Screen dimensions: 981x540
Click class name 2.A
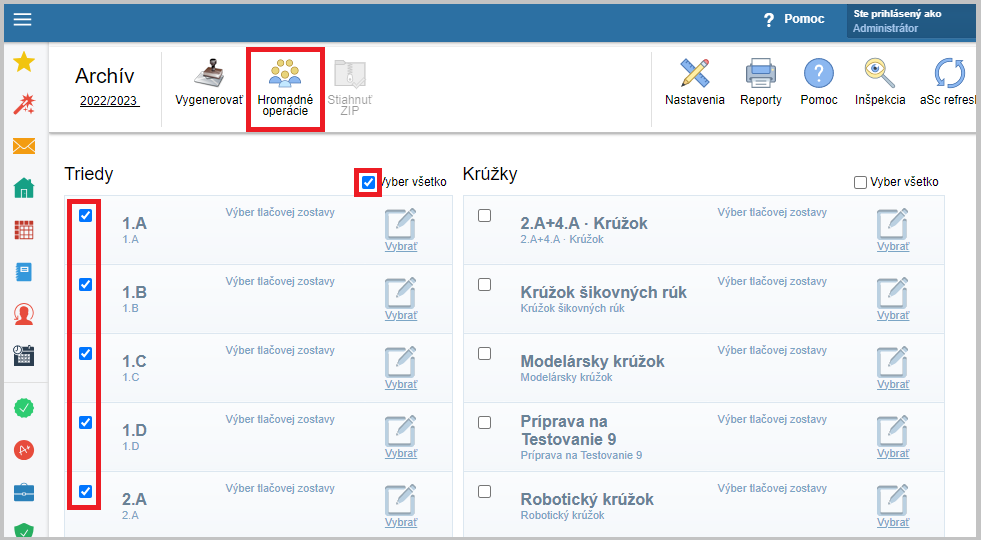(134, 499)
